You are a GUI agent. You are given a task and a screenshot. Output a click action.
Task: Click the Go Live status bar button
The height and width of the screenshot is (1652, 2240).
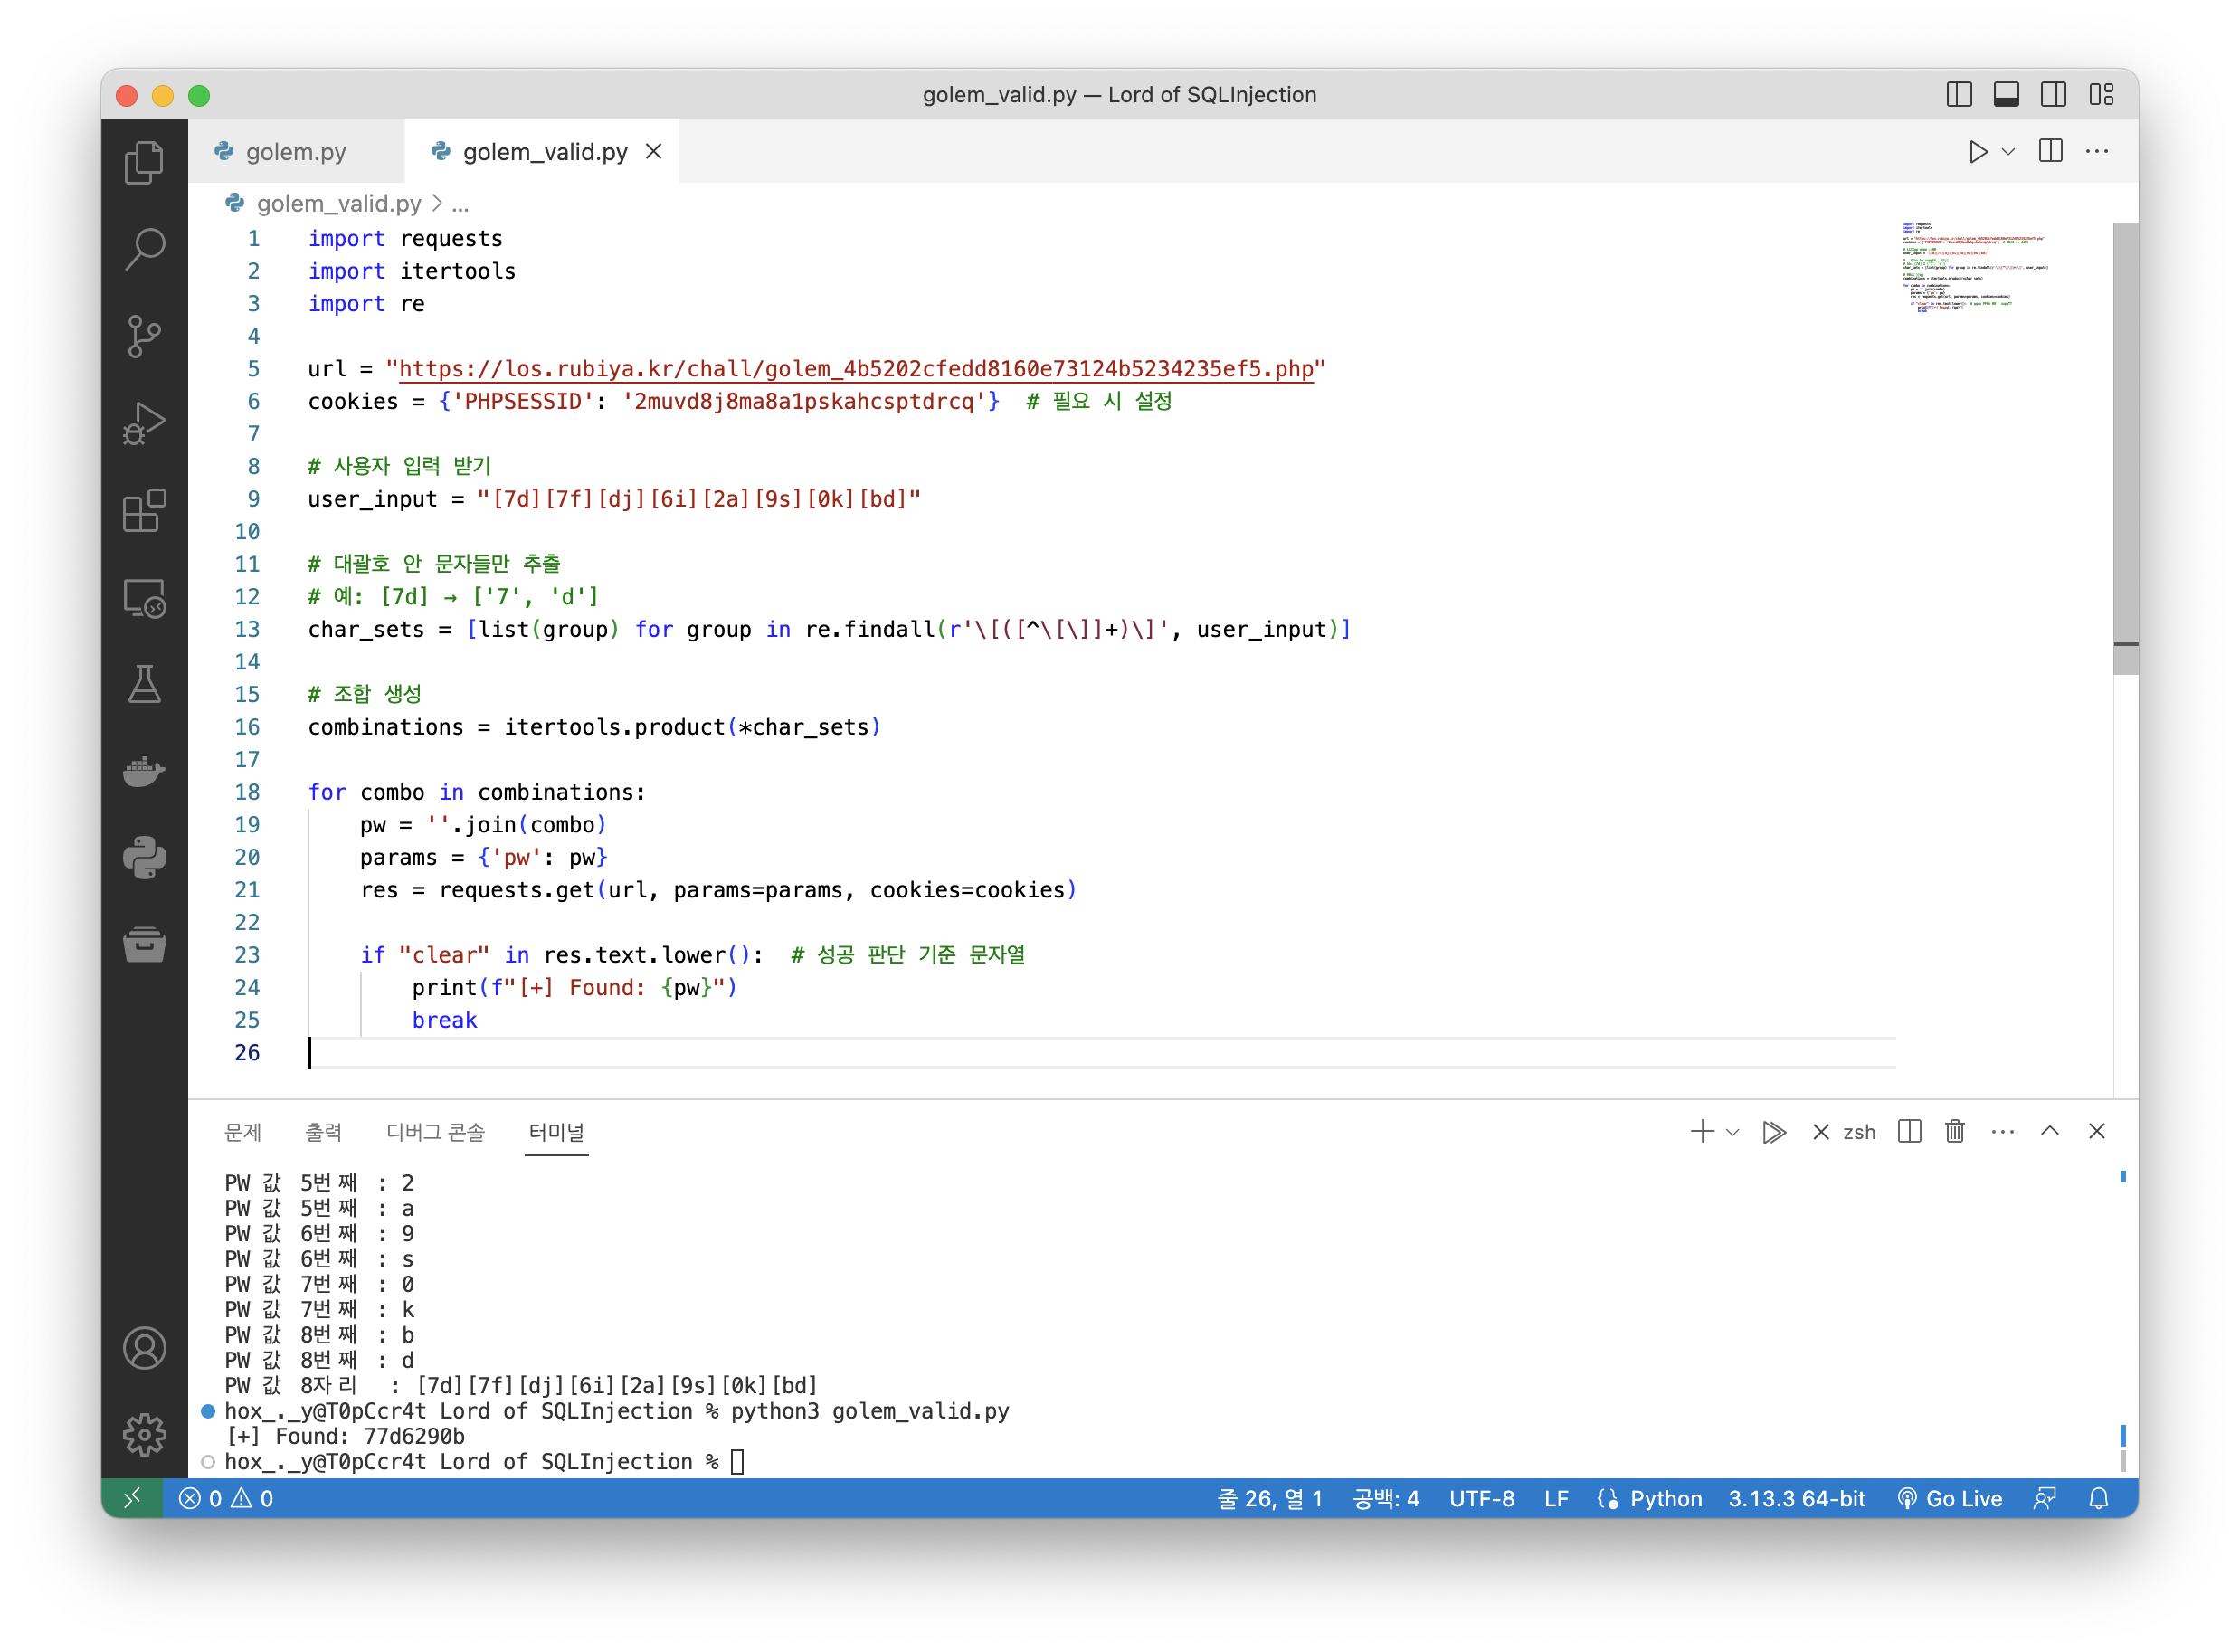[1950, 1498]
